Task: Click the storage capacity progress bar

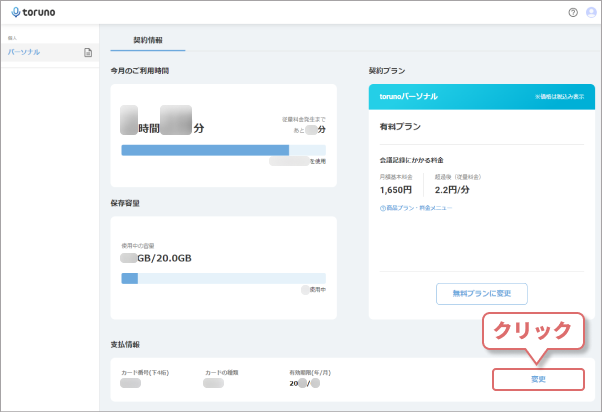Action: coord(223,278)
